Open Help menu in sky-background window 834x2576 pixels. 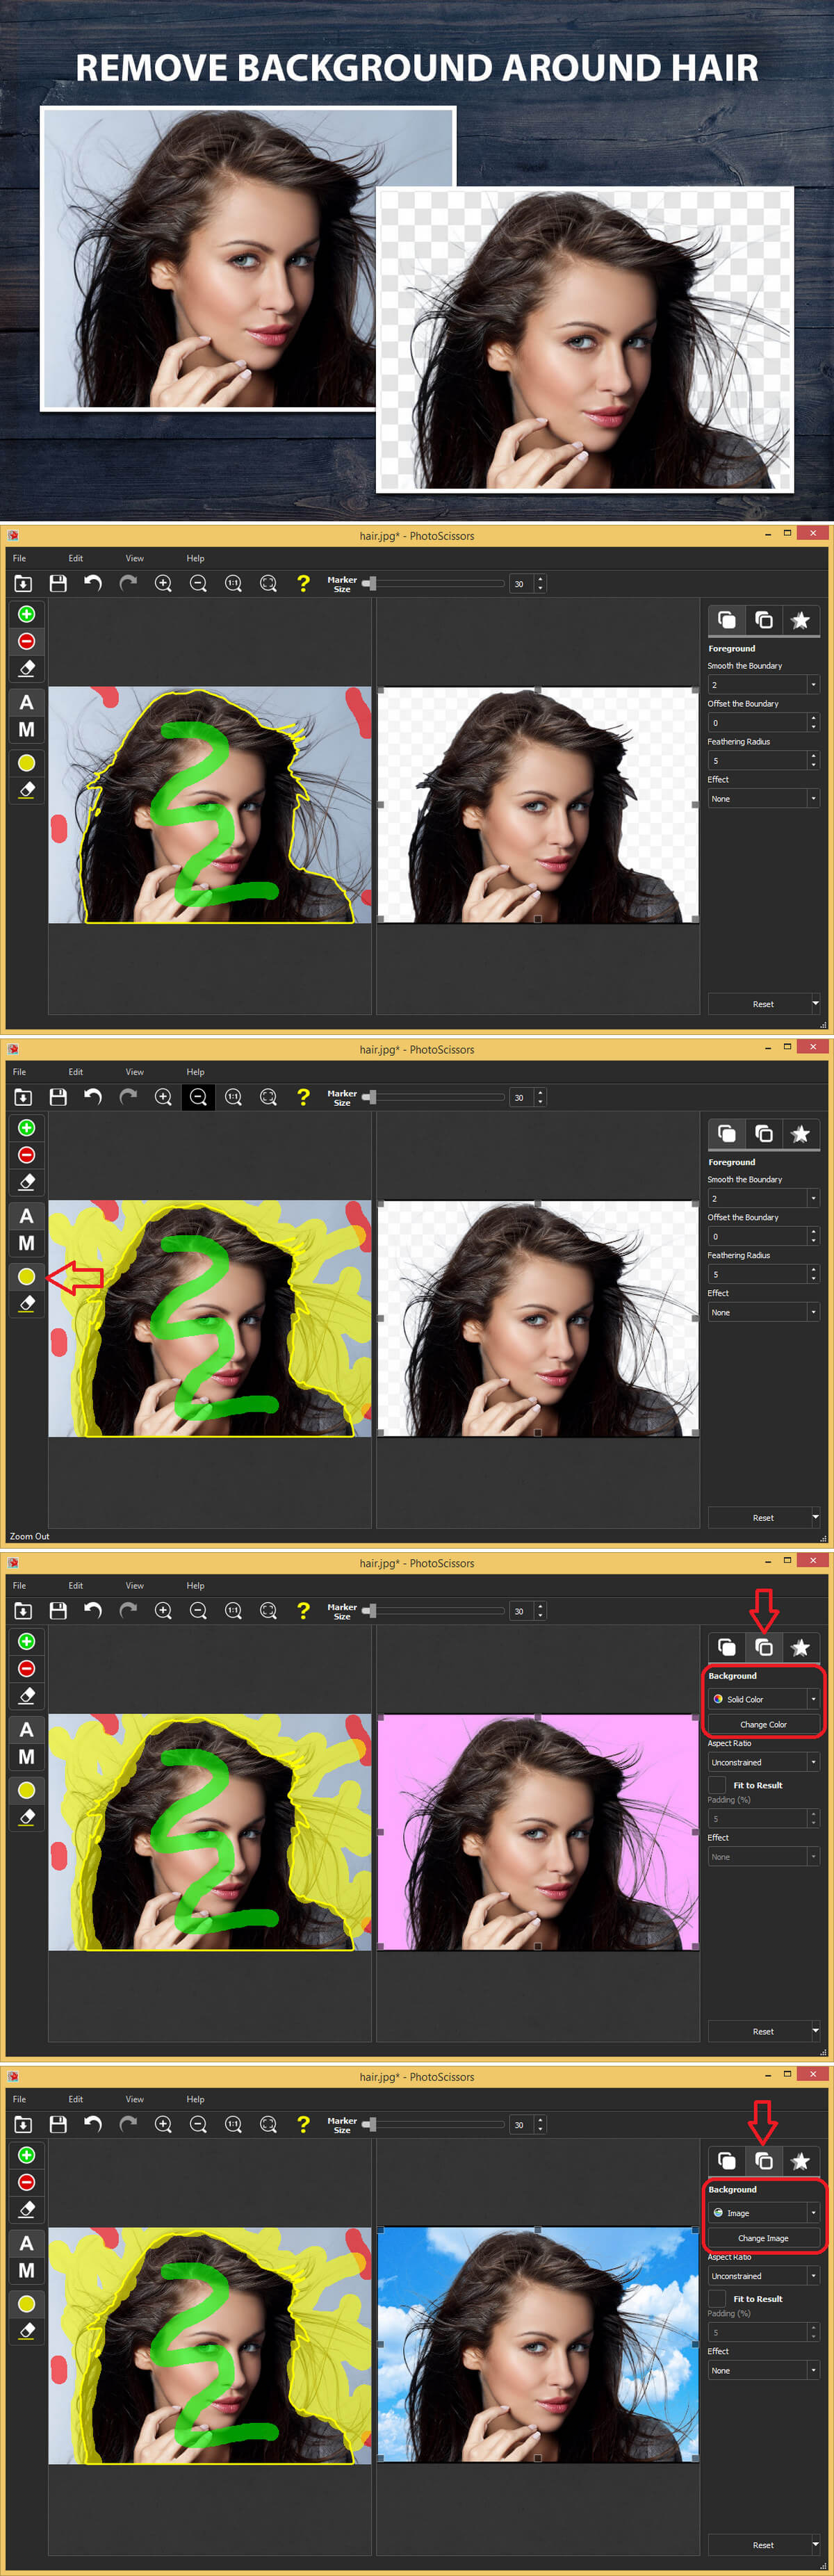[x=195, y=2099]
